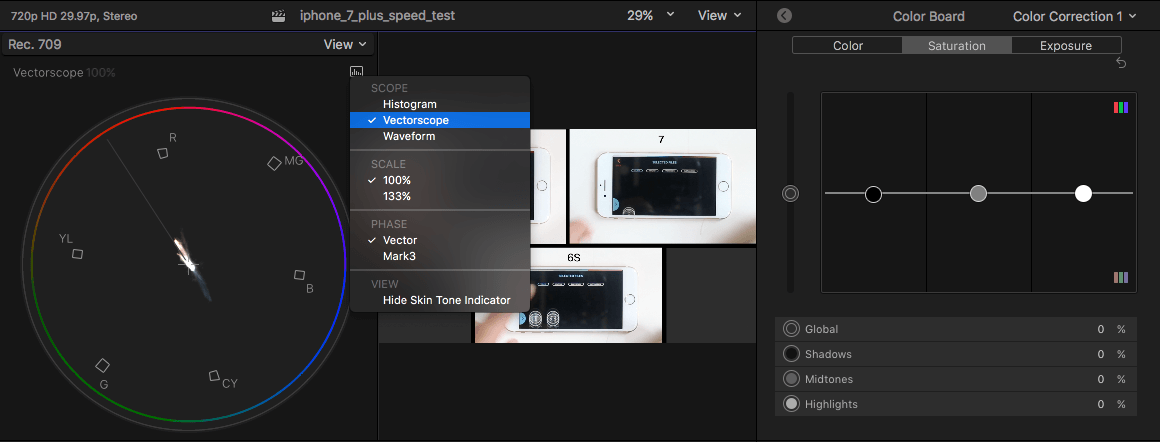This screenshot has width=1160, height=442.
Task: Switch to the Exposure tab
Action: pyautogui.click(x=1066, y=45)
